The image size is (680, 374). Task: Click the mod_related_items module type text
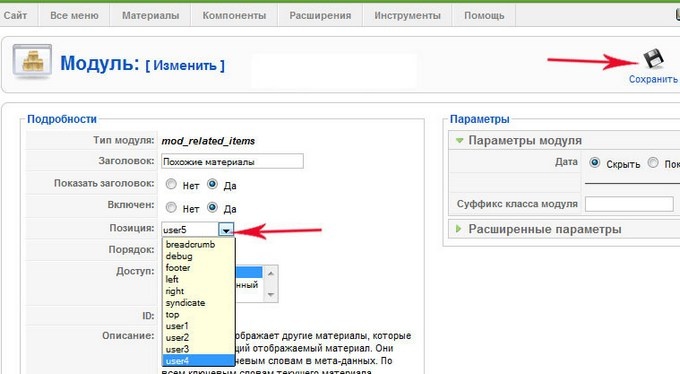208,141
